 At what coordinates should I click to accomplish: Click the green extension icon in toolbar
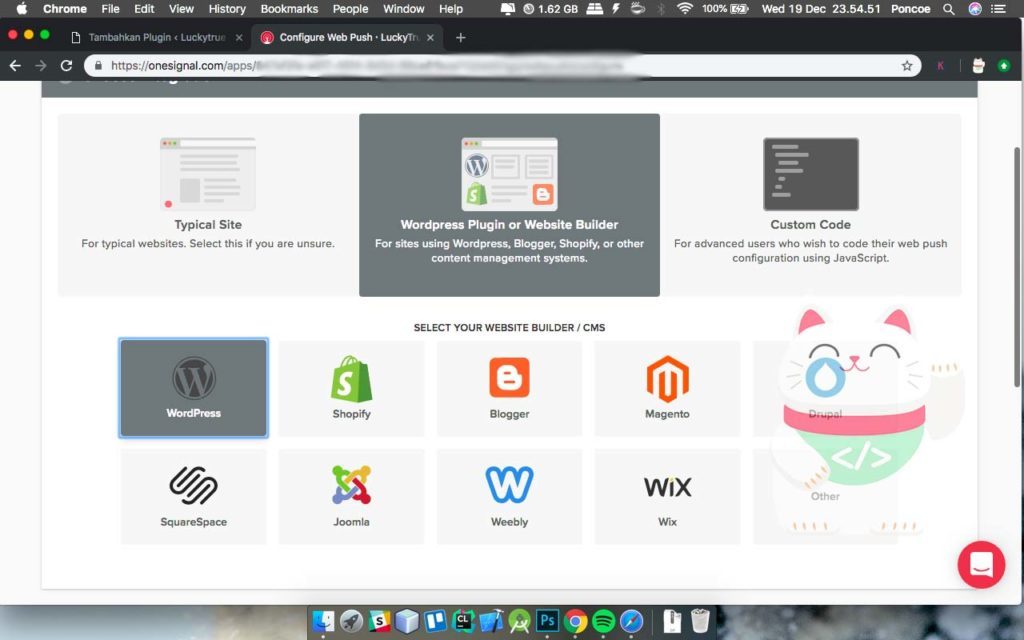(1004, 65)
